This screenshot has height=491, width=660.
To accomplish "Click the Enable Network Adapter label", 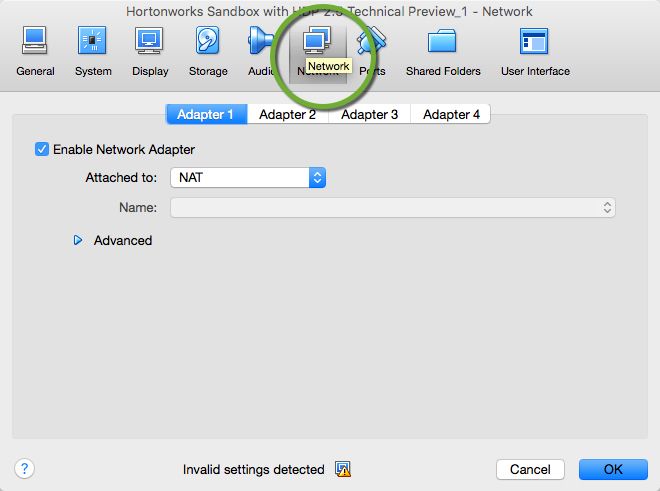I will click(x=124, y=149).
